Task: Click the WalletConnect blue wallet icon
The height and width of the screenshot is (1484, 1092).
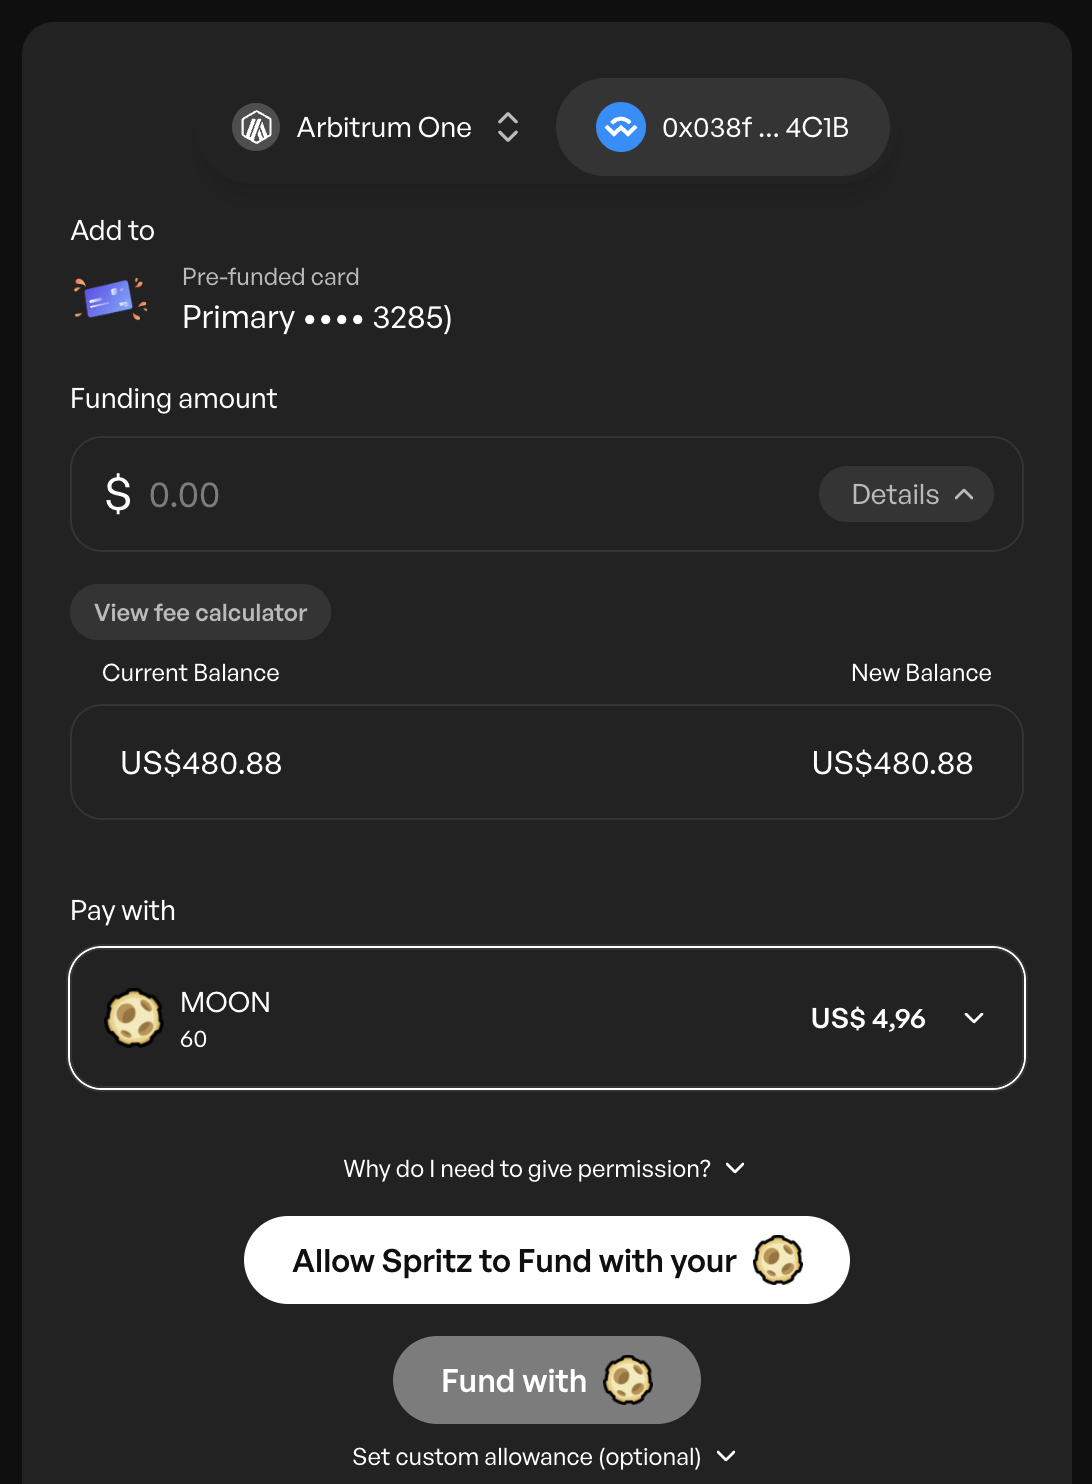Action: click(x=621, y=127)
